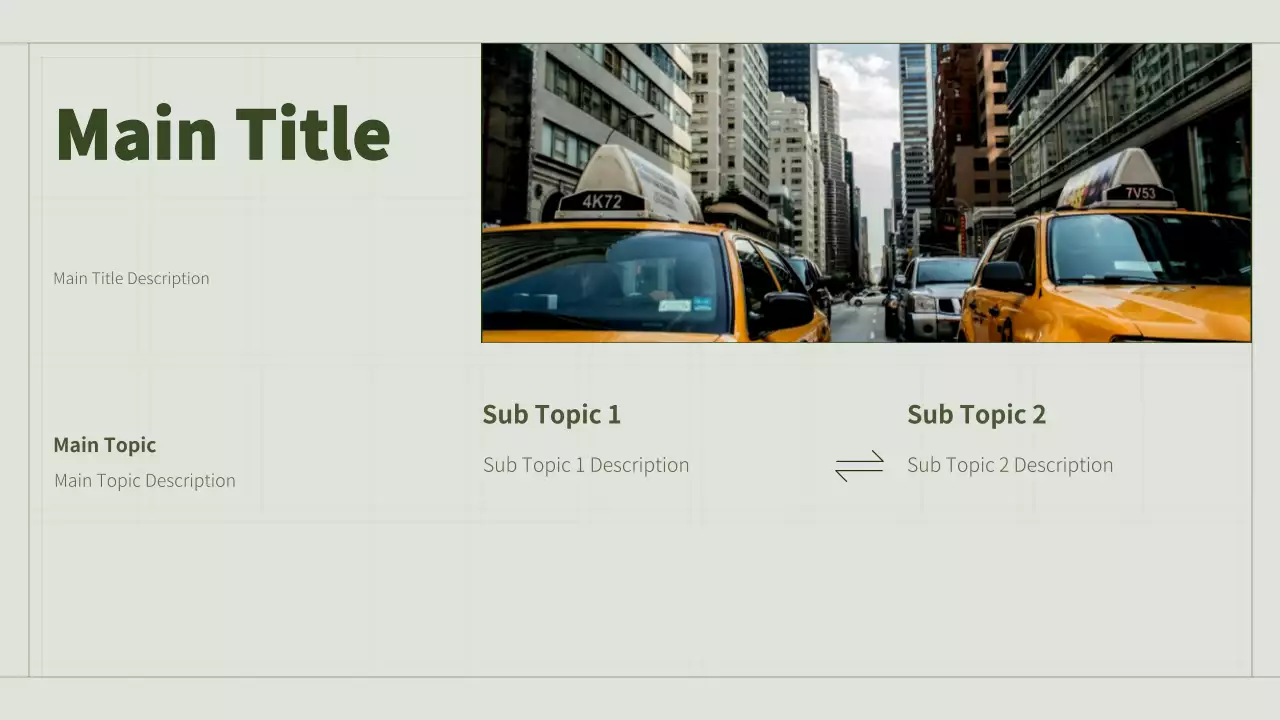1280x720 pixels.
Task: Click the windshield of the 7V53 taxi
Action: click(x=1148, y=249)
